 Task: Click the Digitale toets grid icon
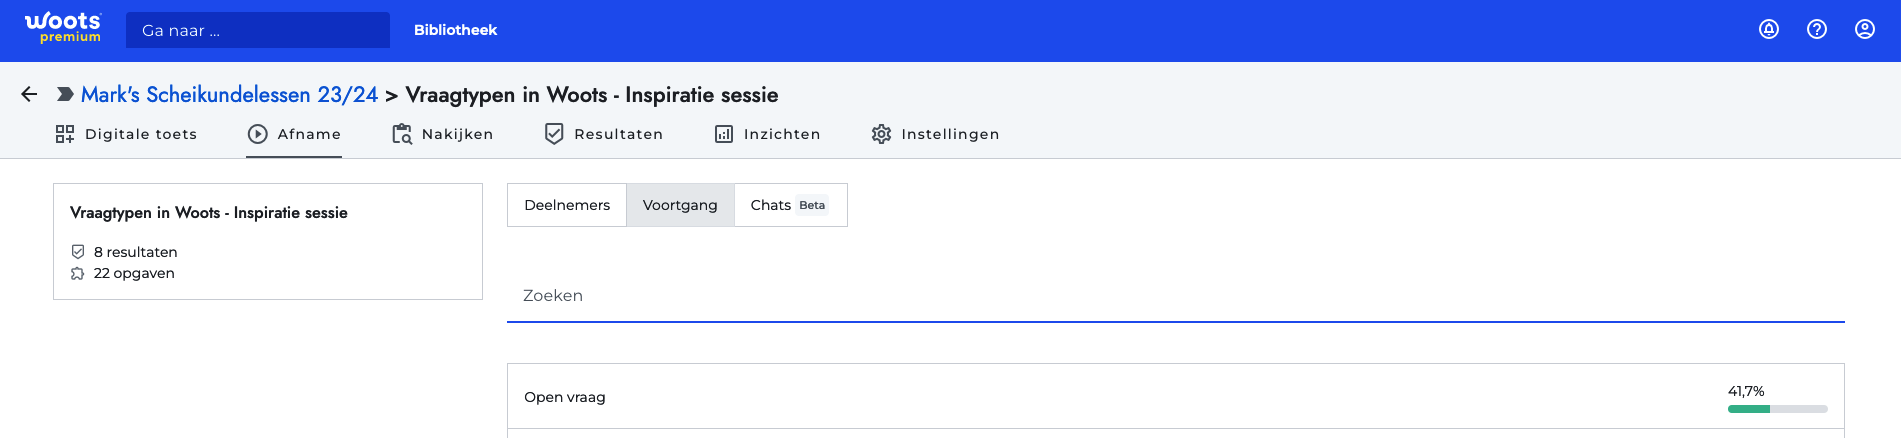[65, 134]
